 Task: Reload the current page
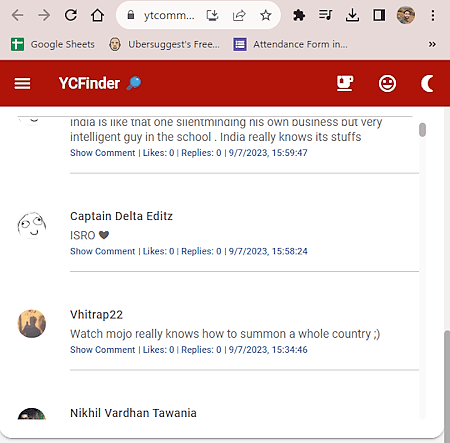(x=71, y=15)
